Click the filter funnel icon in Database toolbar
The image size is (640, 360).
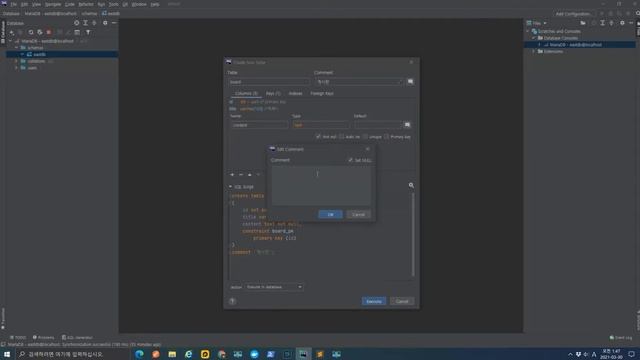[x=88, y=32]
